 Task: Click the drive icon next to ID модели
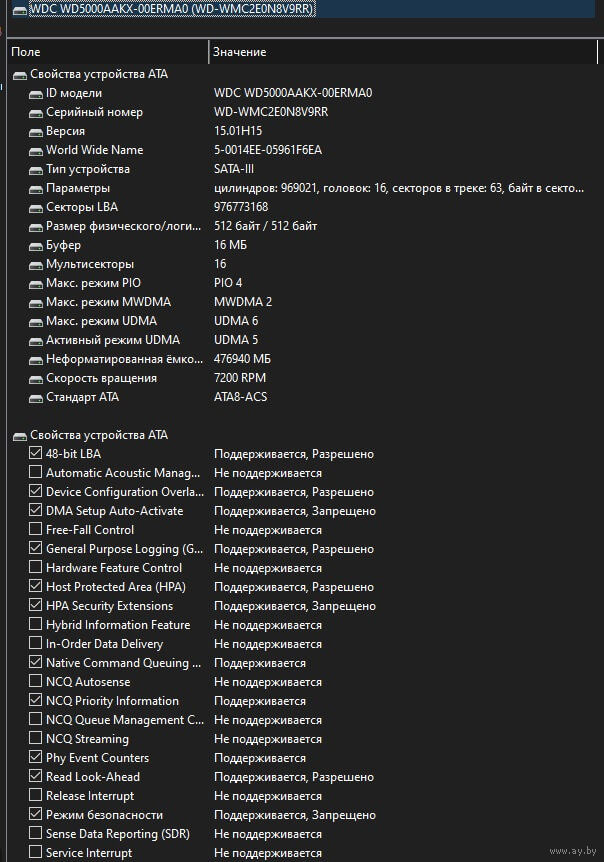[x=36, y=93]
